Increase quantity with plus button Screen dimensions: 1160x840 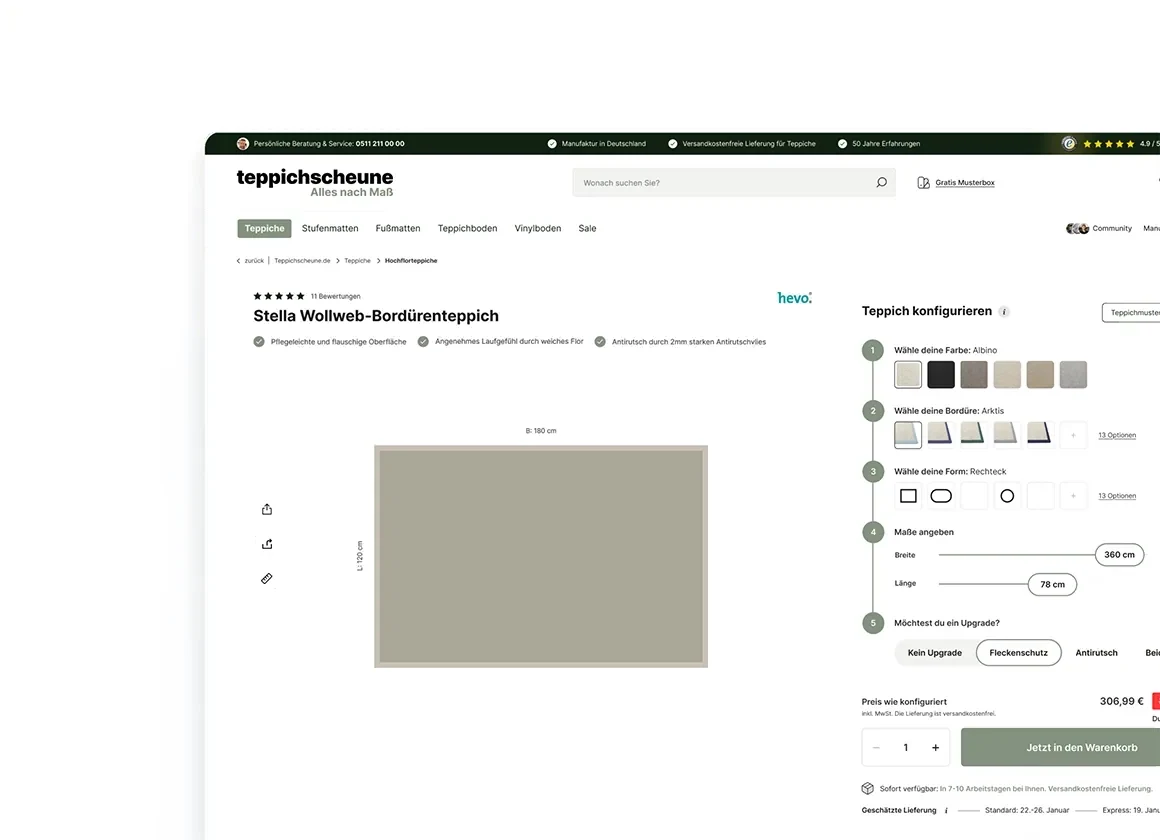point(935,747)
